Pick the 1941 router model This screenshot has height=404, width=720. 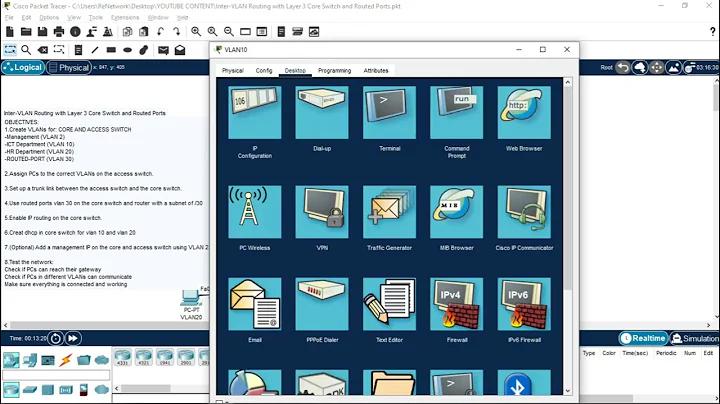tap(165, 357)
